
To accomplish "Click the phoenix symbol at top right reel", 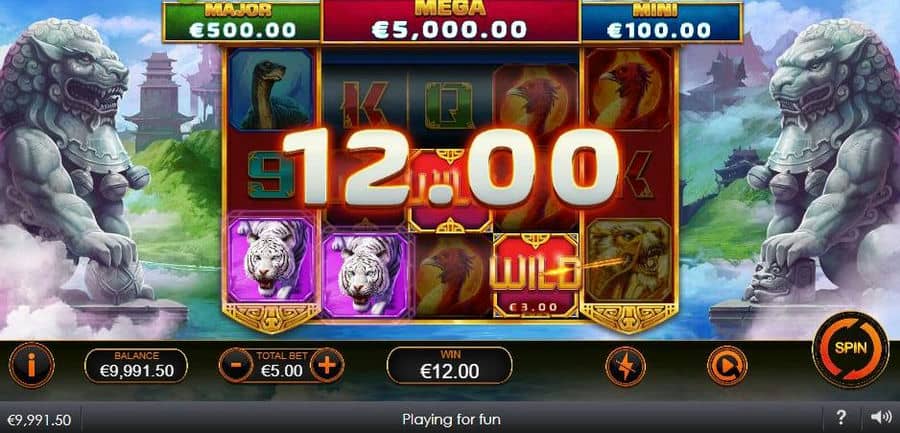I will 629,89.
